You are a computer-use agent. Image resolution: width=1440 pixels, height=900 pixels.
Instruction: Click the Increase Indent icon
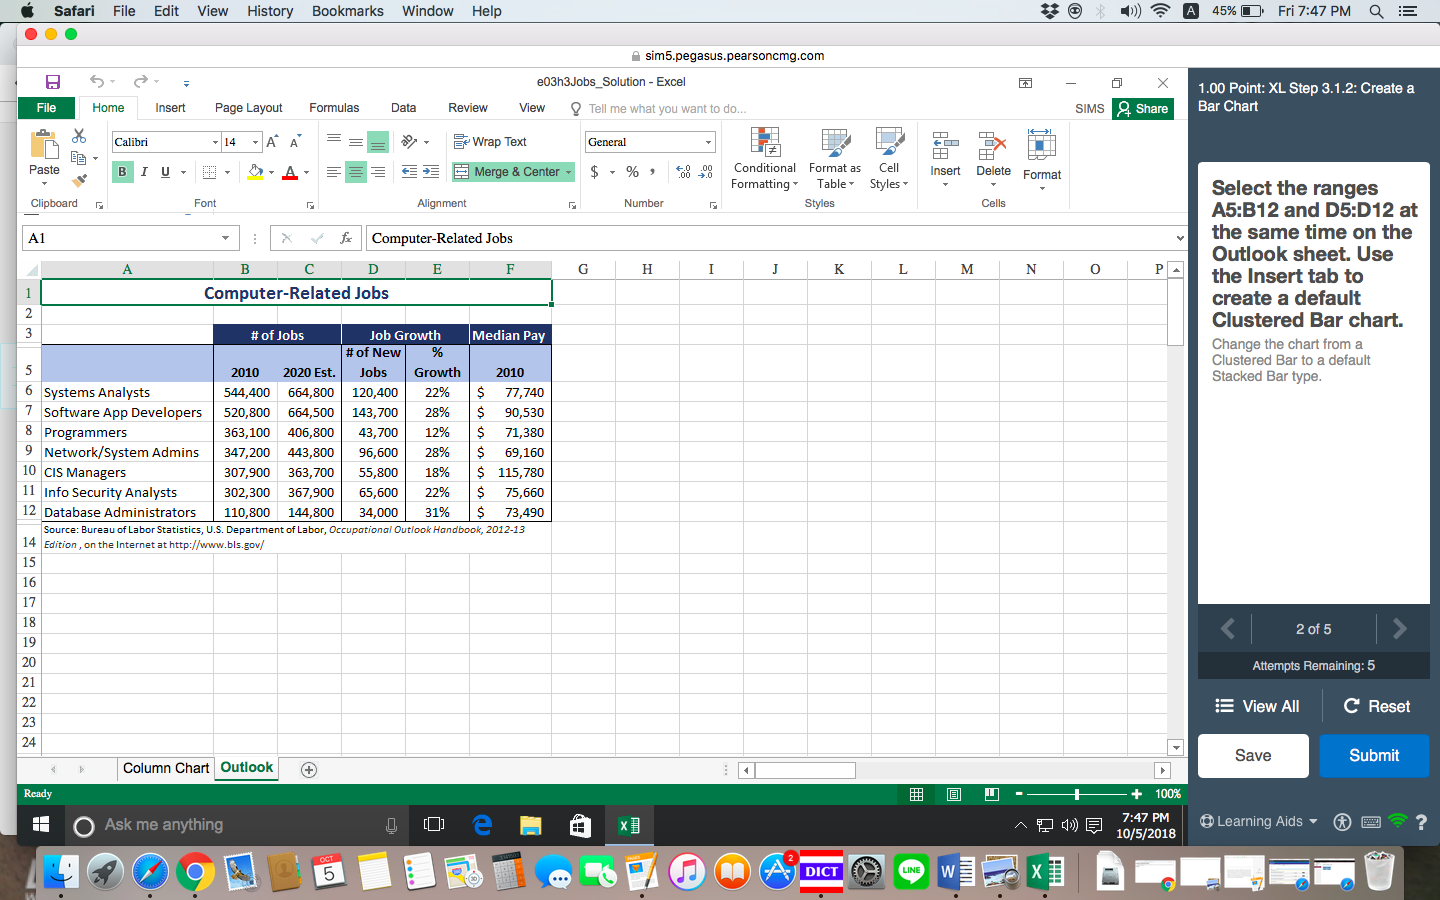[x=431, y=172]
